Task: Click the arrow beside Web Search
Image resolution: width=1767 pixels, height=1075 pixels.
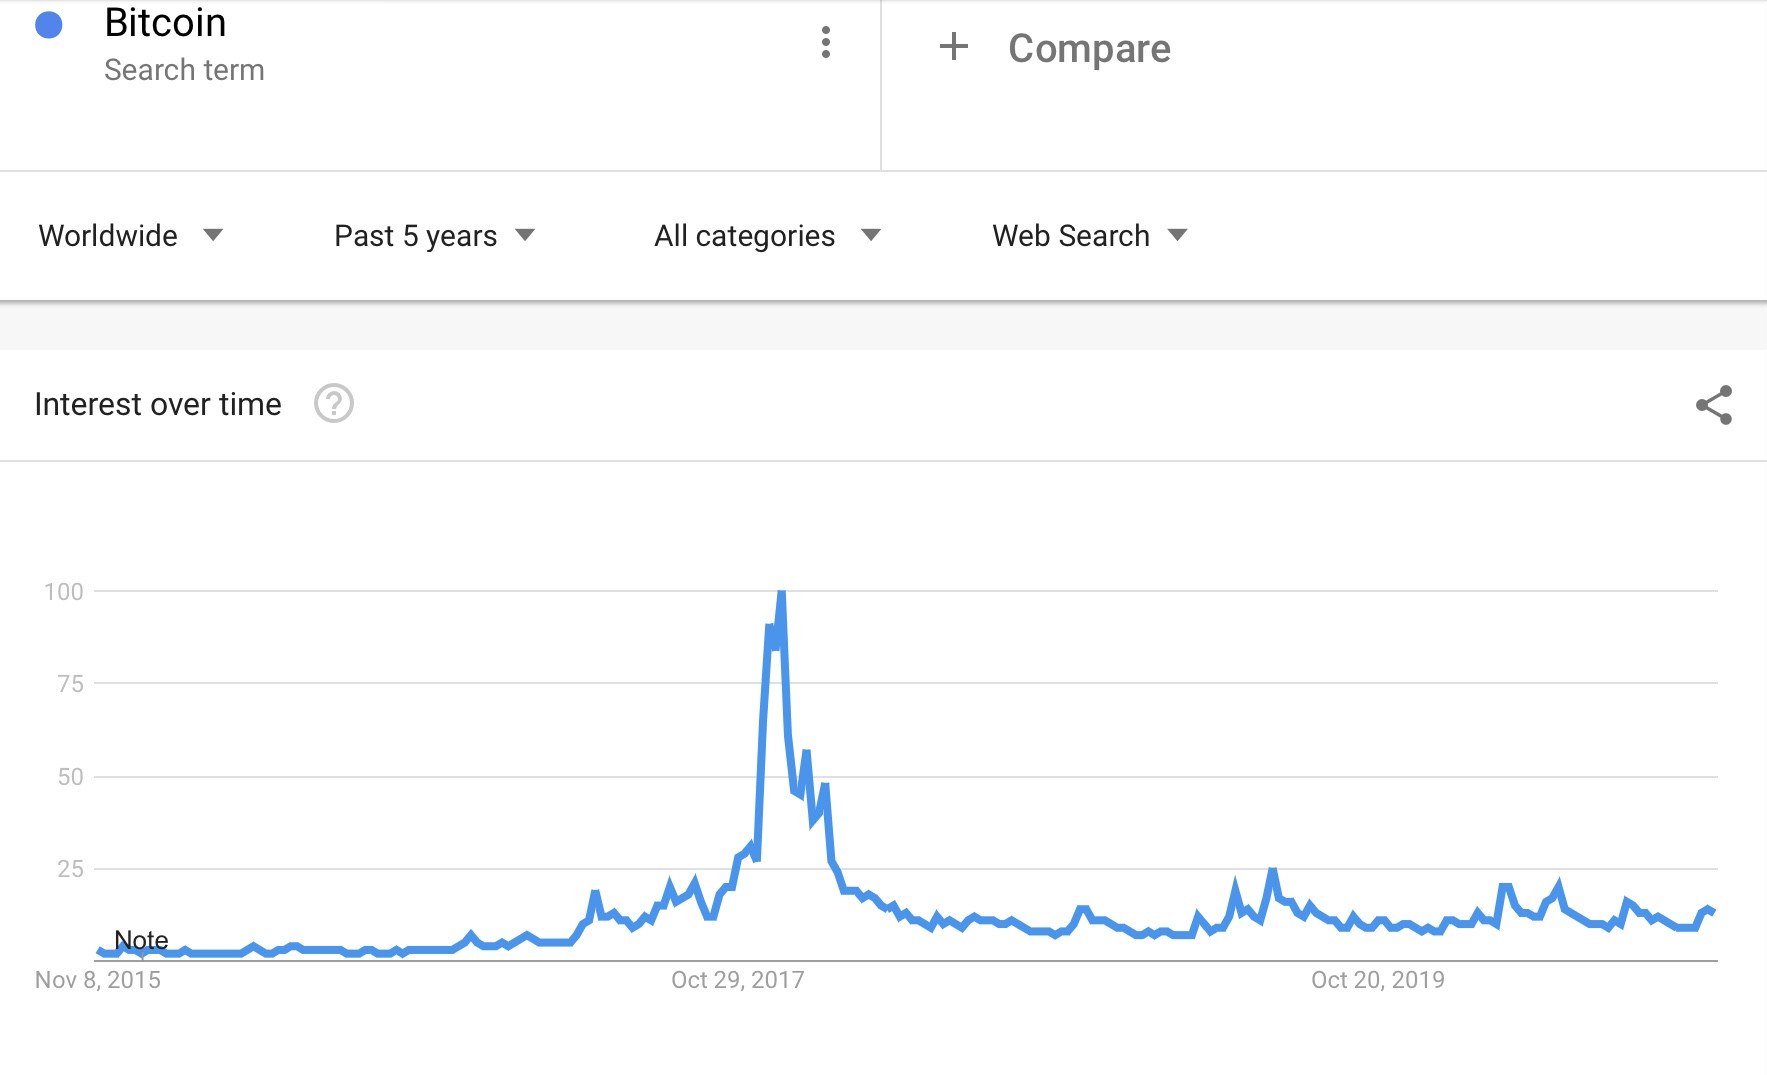Action: [x=1178, y=235]
